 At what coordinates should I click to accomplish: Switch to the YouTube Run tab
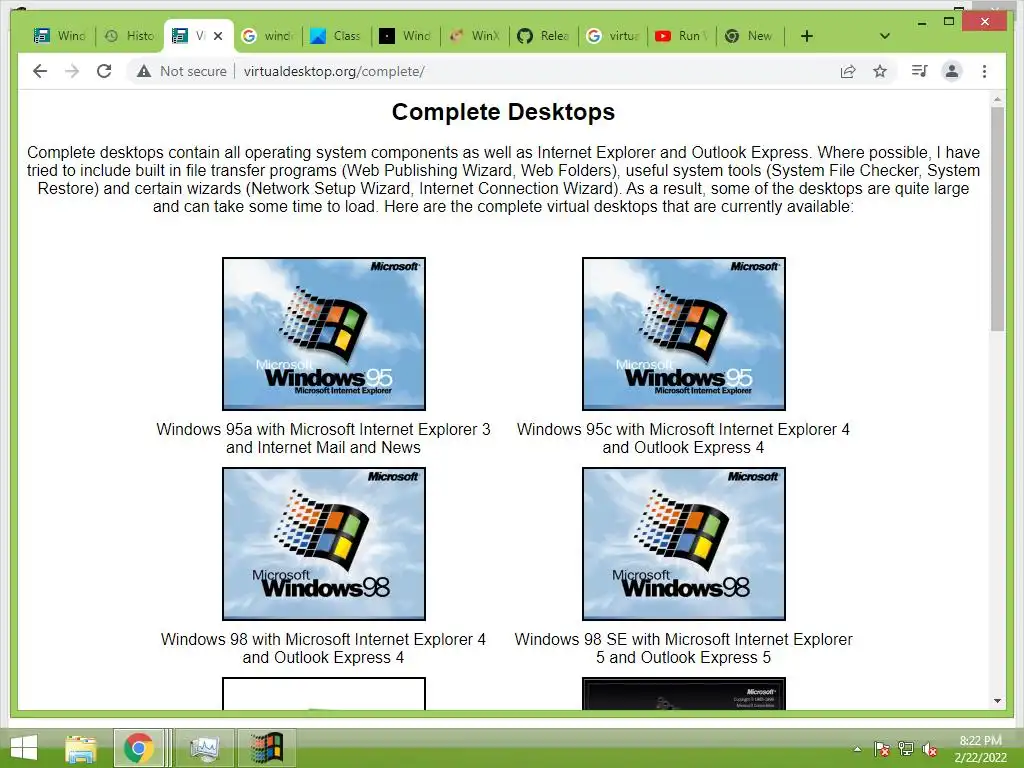(x=682, y=36)
